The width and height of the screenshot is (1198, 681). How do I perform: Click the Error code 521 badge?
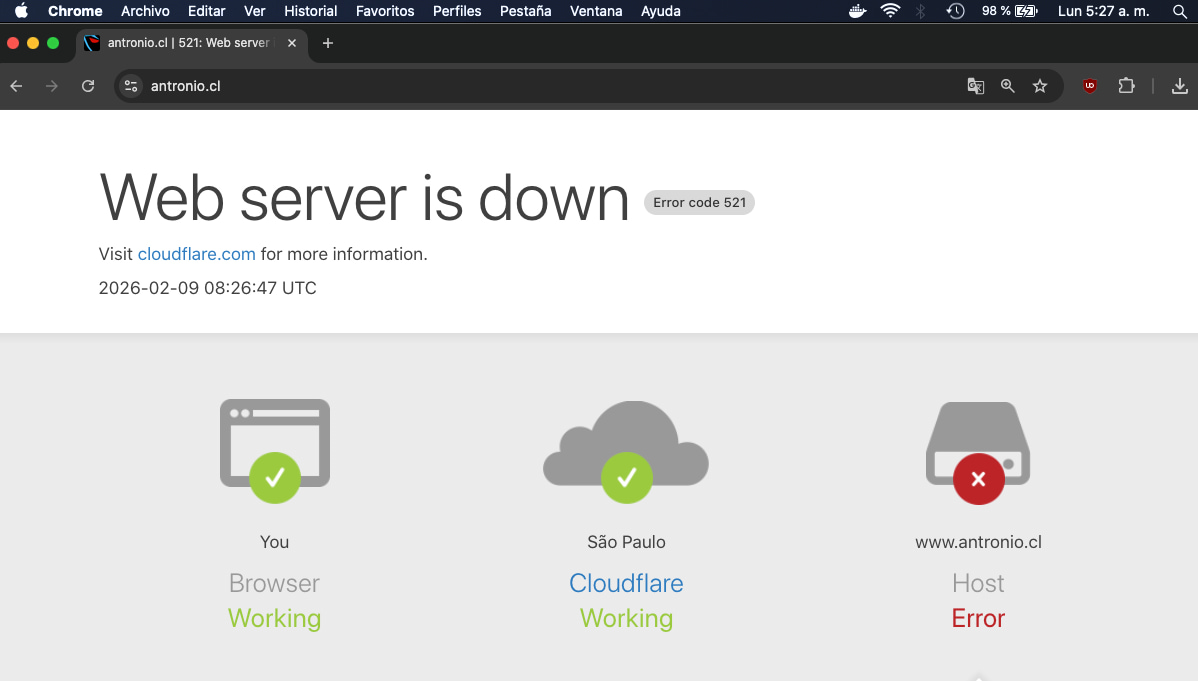point(699,203)
